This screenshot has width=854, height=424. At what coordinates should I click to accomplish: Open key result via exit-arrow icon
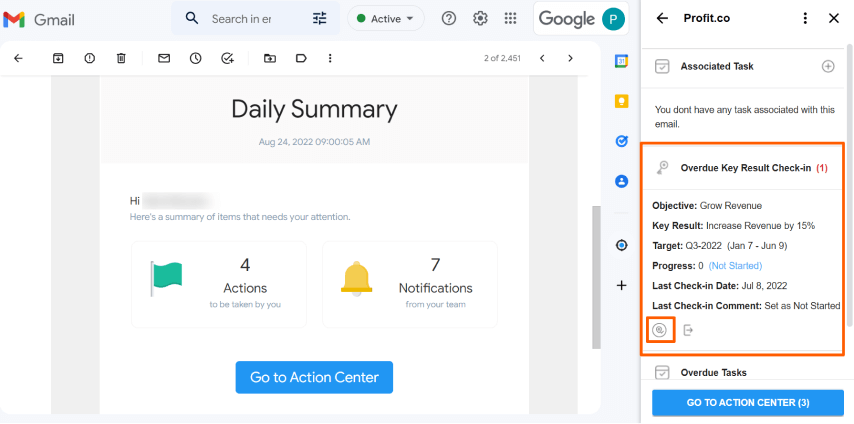(x=688, y=330)
